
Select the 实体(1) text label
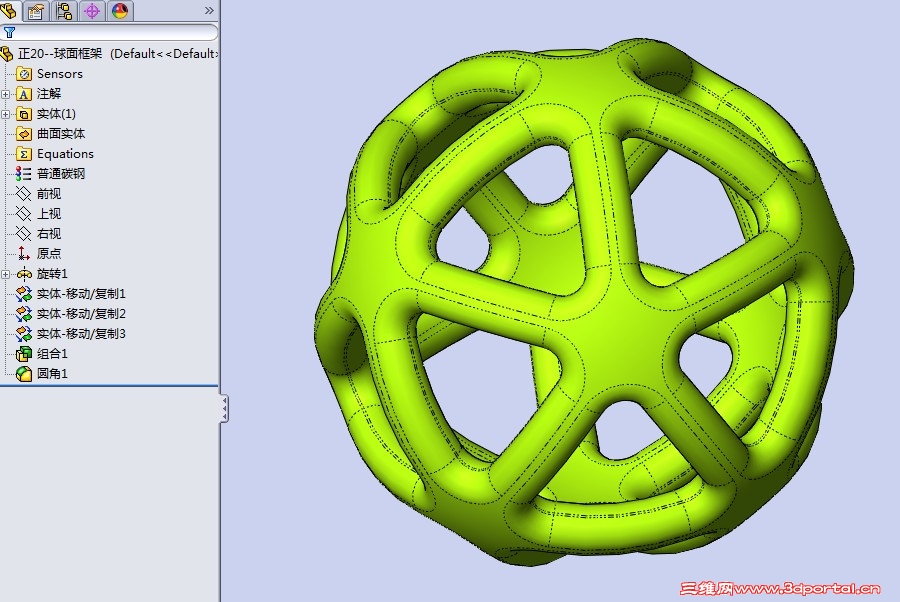[x=56, y=114]
